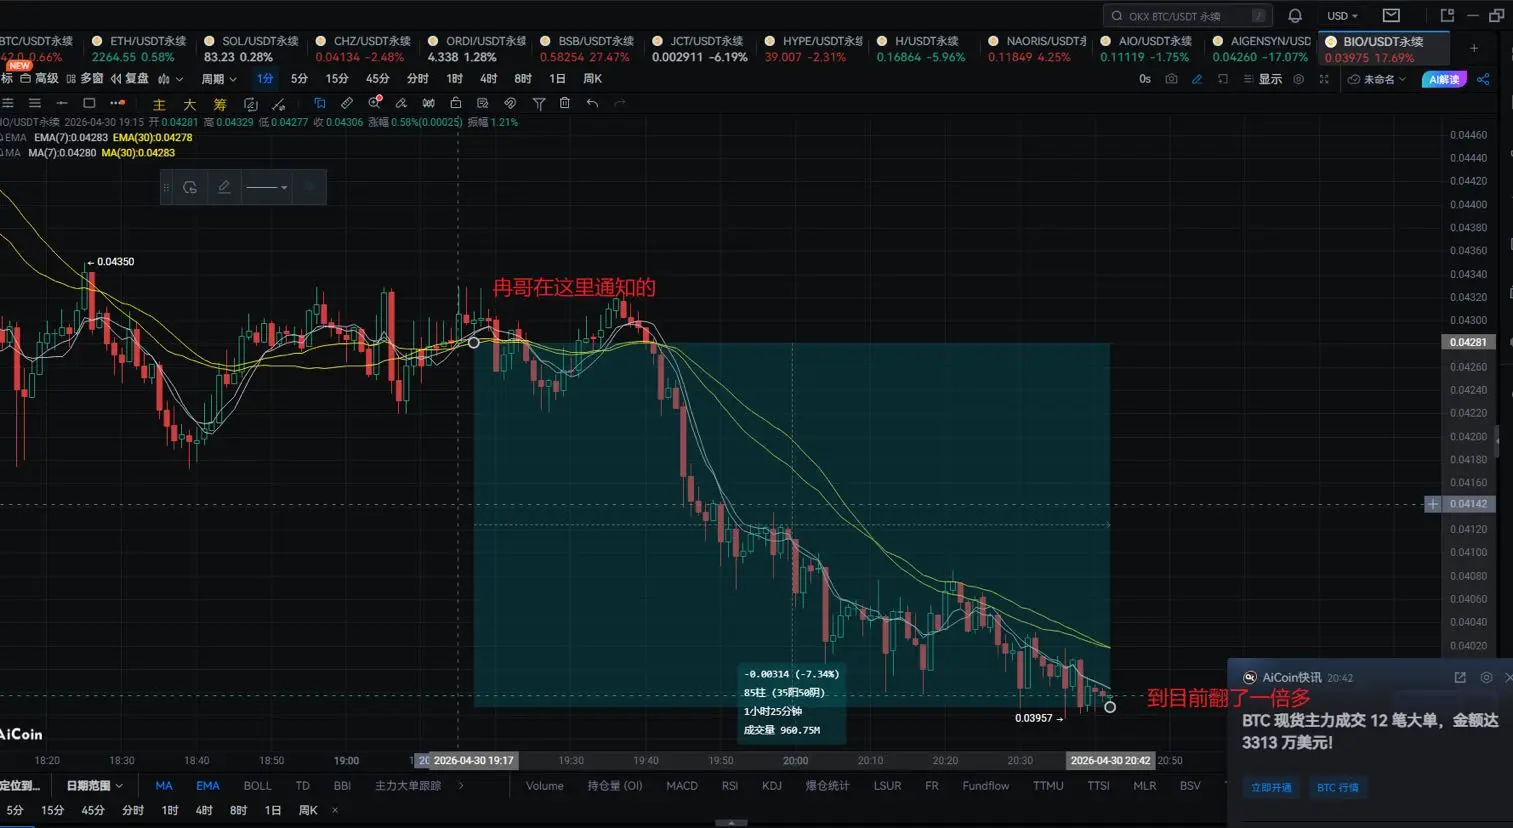Open the 多窗 multi-window layout
1513x828 pixels.
click(85, 79)
